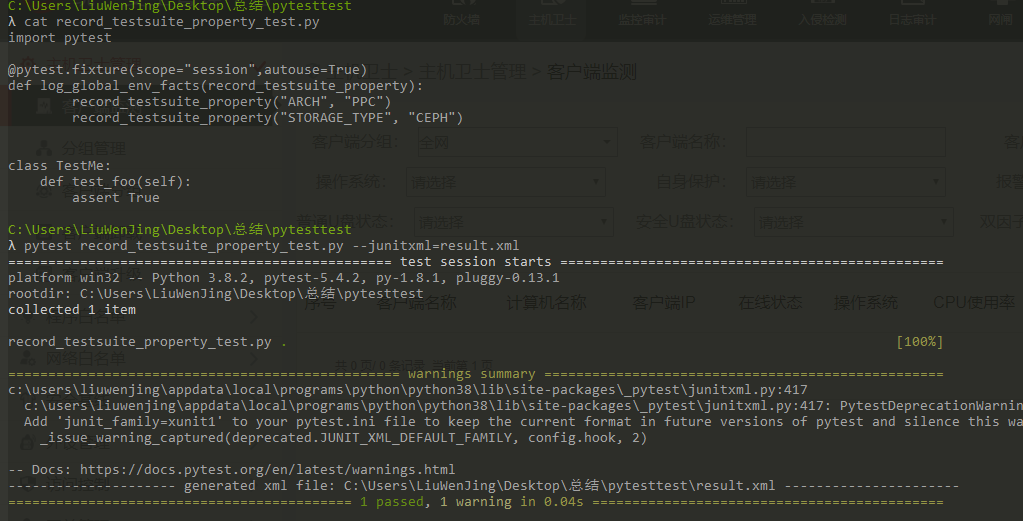Click the record_testsuite_property "ARCH", "PPC" line
This screenshot has height=521, width=1023.
point(231,102)
